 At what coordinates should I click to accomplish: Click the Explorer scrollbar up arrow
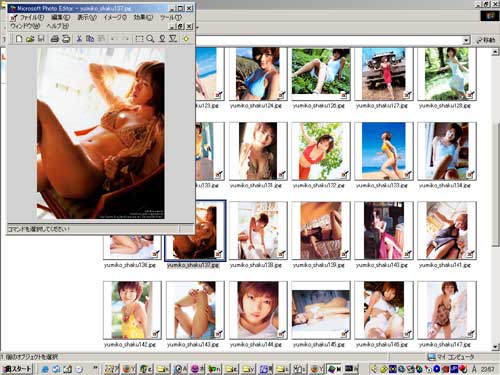[x=495, y=52]
